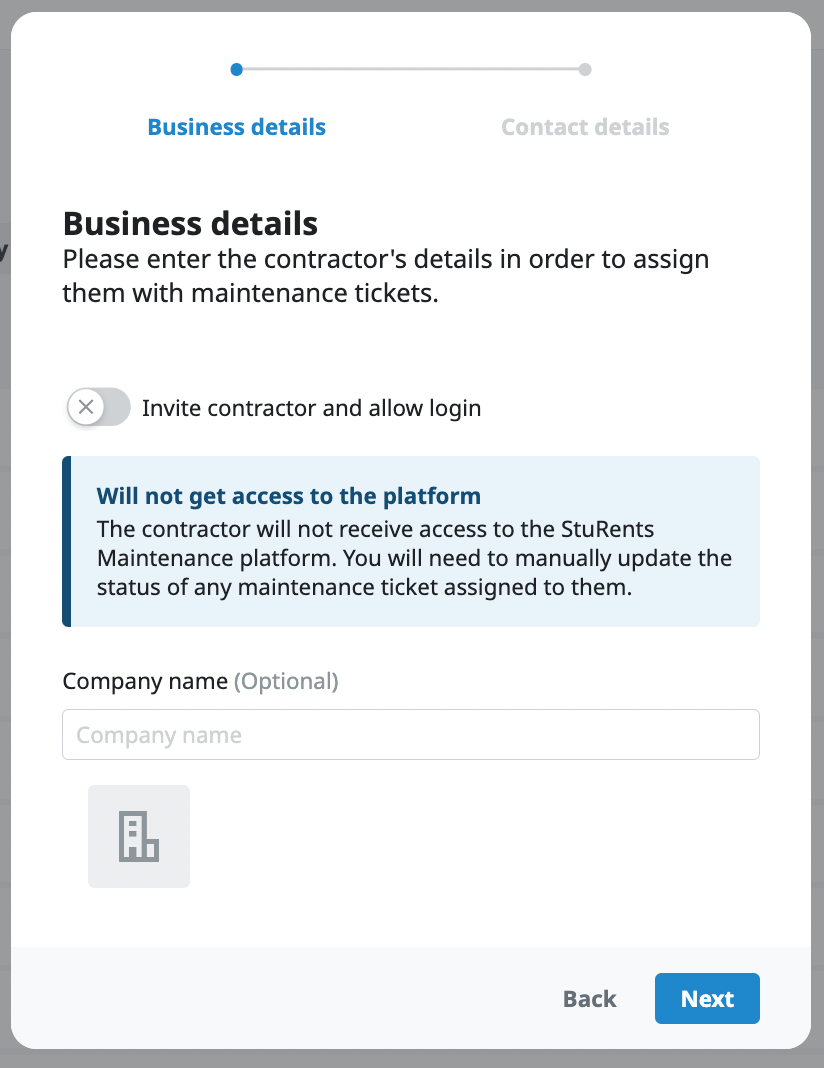This screenshot has height=1068, width=824.
Task: Click the Company name field label
Action: pyautogui.click(x=145, y=681)
